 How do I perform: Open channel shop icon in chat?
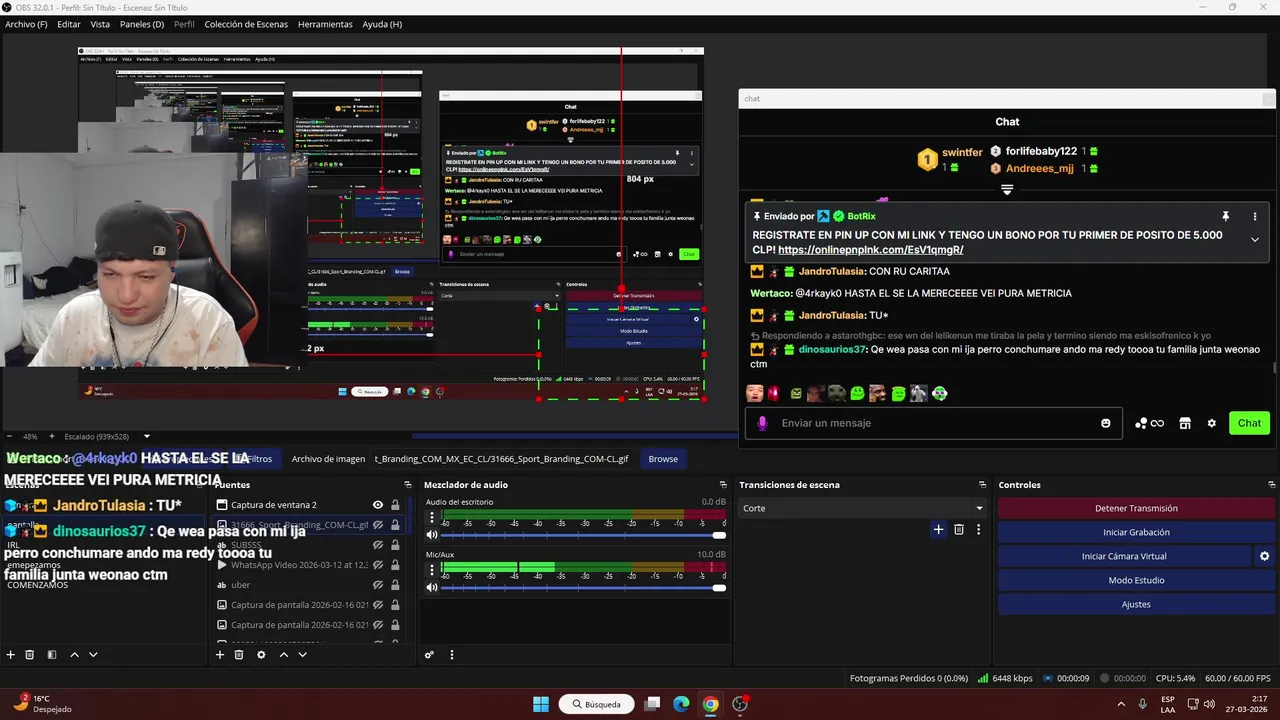1185,423
